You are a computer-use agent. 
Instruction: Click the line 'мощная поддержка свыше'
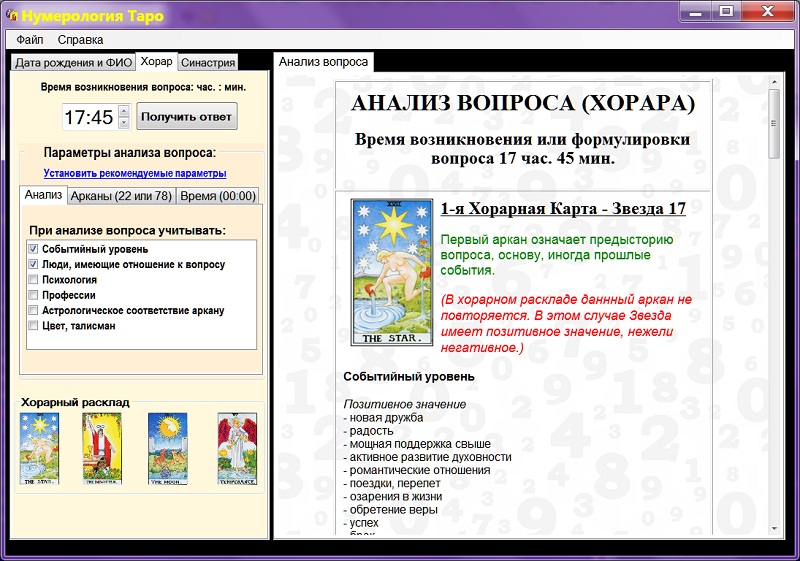coord(417,444)
